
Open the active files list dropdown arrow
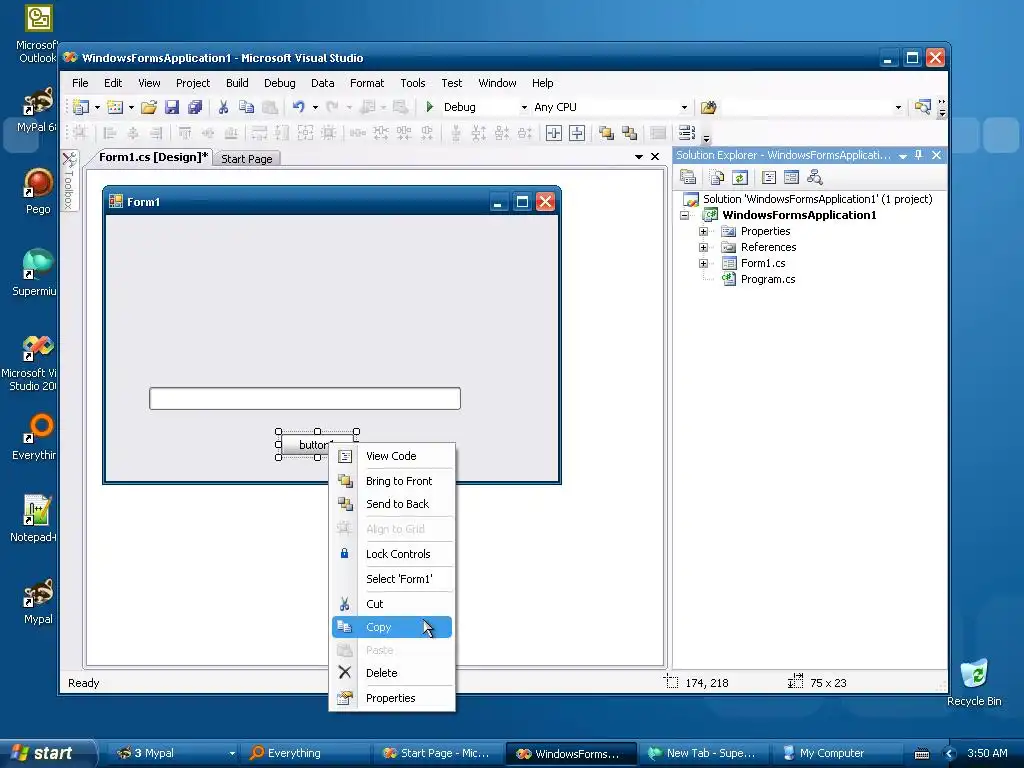click(x=639, y=157)
